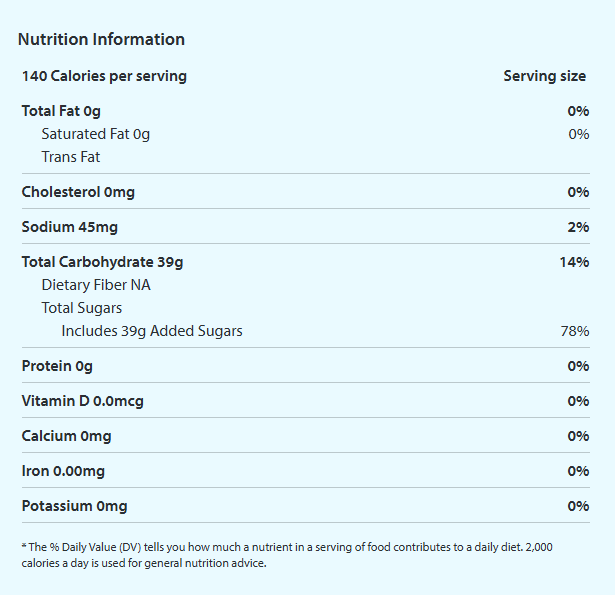The width and height of the screenshot is (615, 595).
Task: Select the Vitamin D 0.0mcg label
Action: (82, 401)
